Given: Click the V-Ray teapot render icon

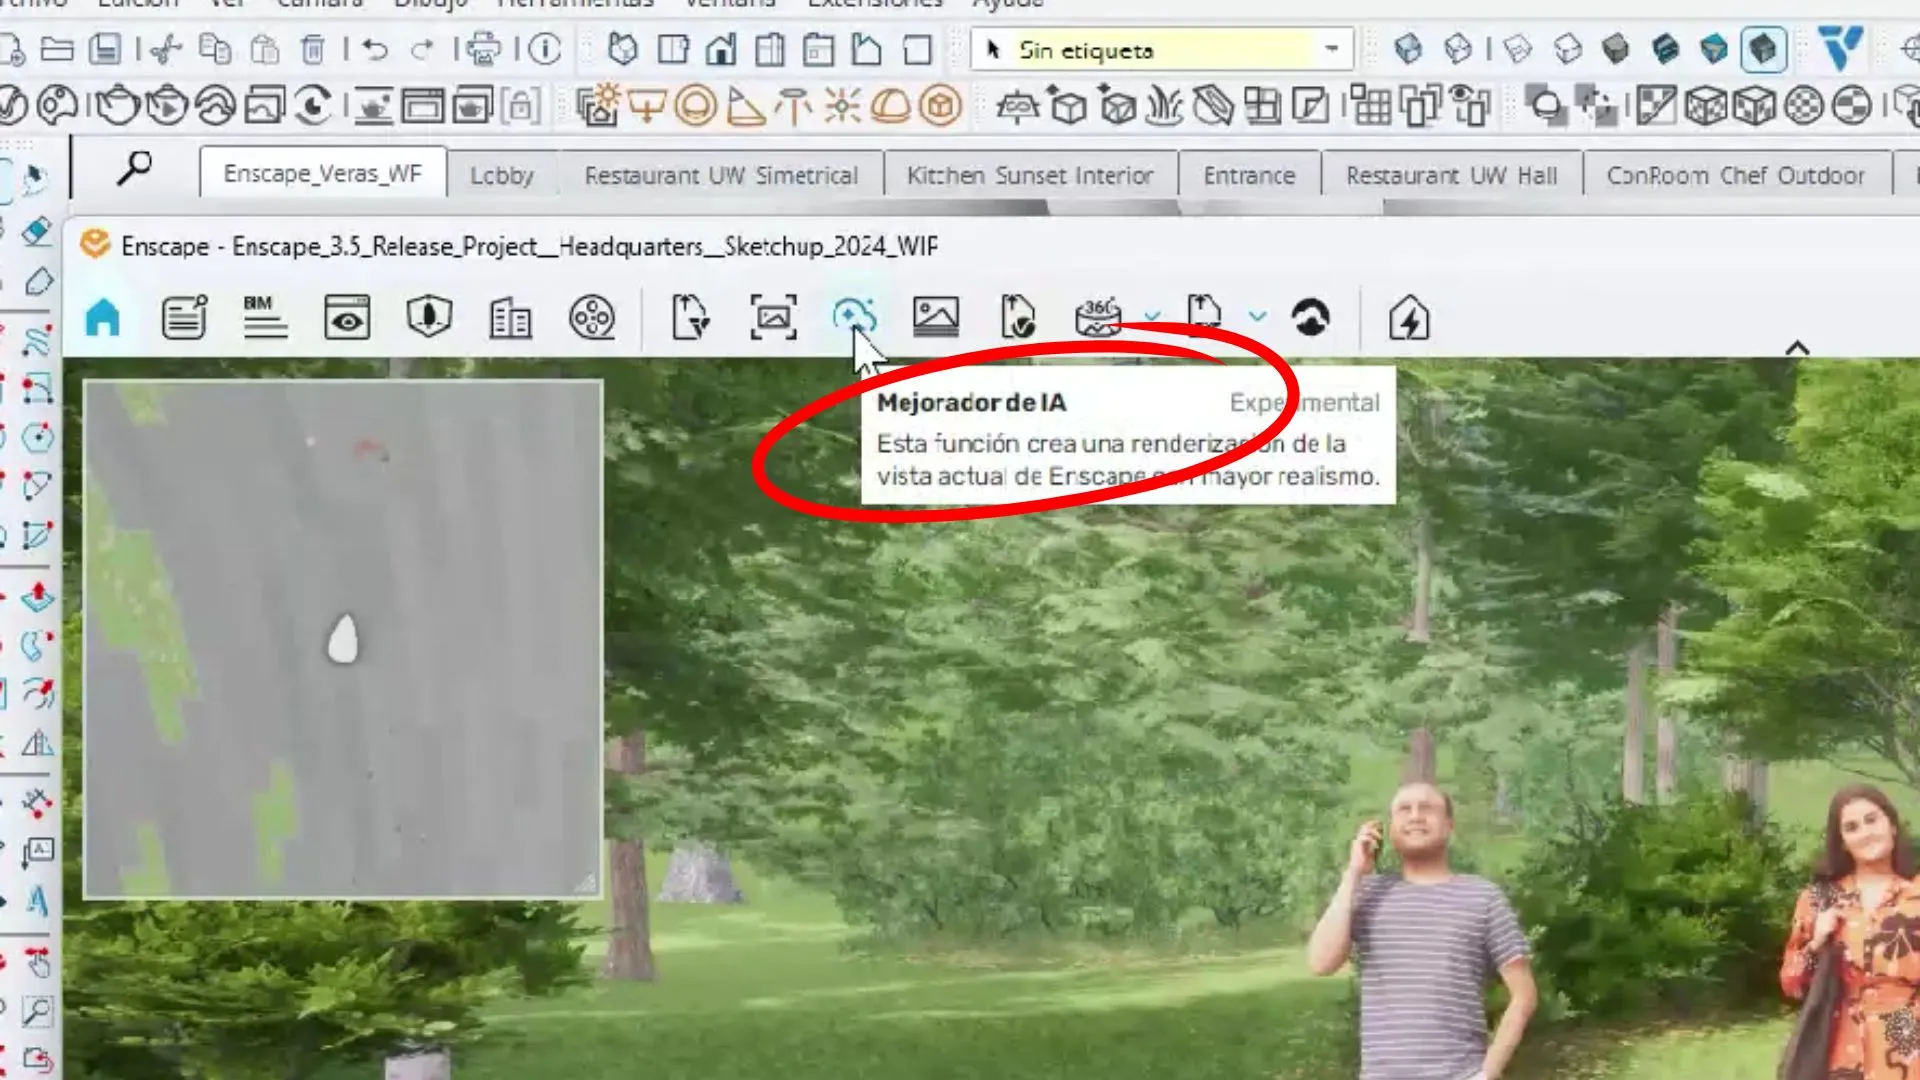Looking at the screenshot, I should [x=117, y=105].
